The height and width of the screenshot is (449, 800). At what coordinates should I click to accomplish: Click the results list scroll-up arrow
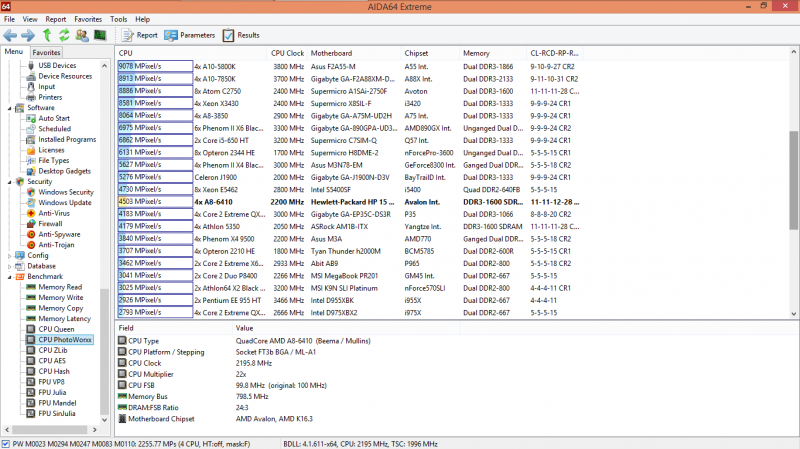pyautogui.click(x=794, y=52)
